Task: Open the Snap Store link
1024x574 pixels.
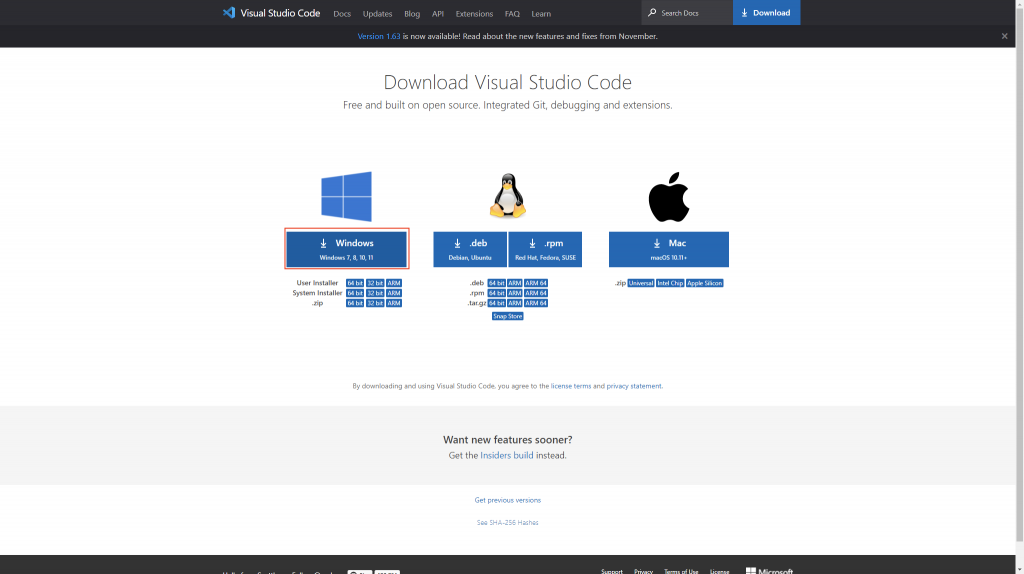Action: point(507,316)
